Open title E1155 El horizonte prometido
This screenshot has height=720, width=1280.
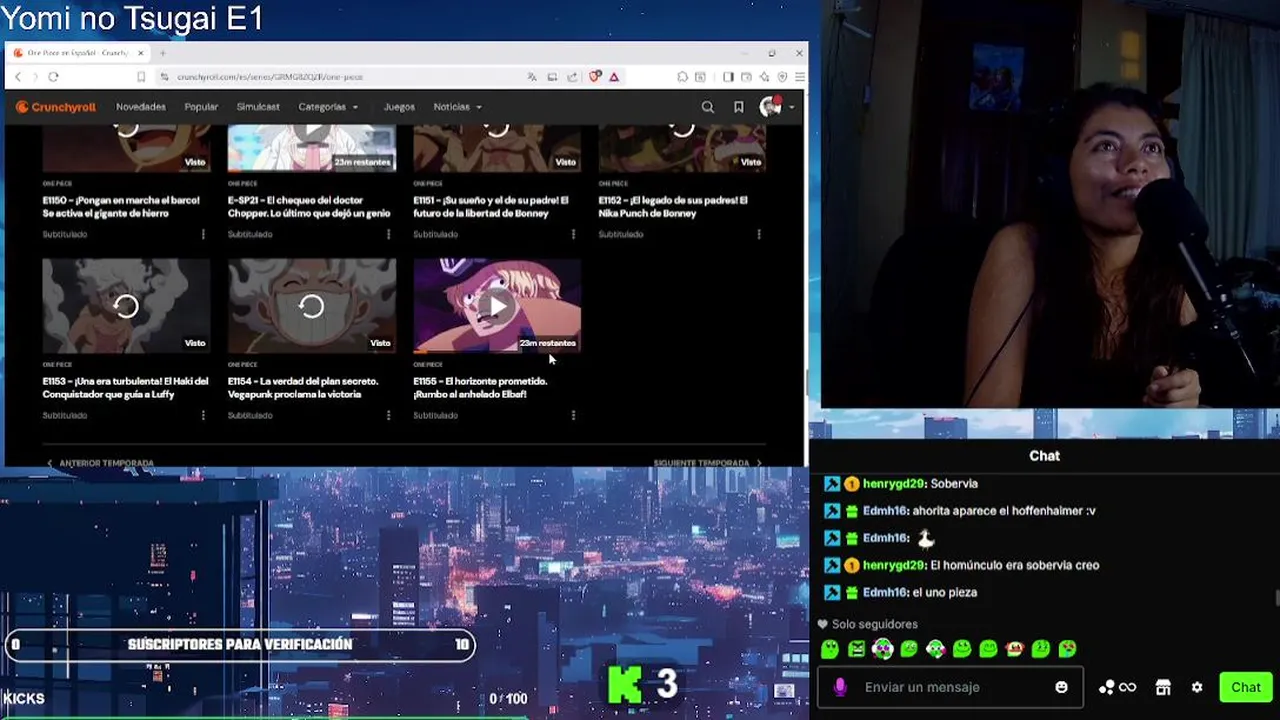coord(480,388)
